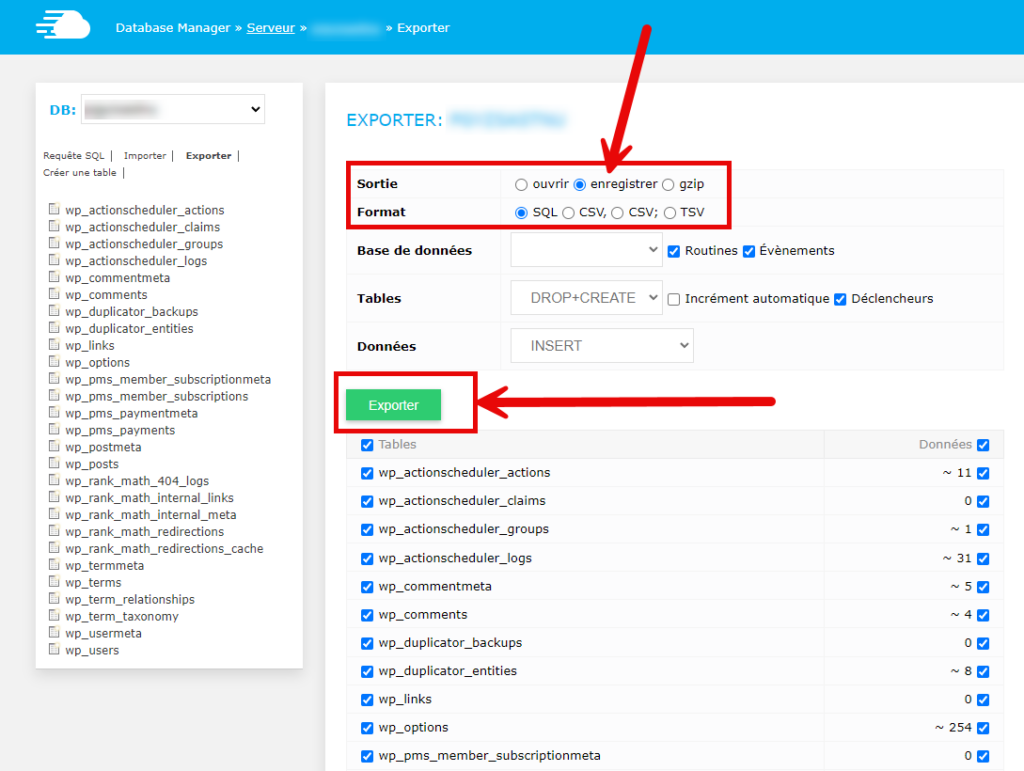Open the Tables DROP+CREATE dropdown
Image resolution: width=1024 pixels, height=771 pixels.
[586, 298]
